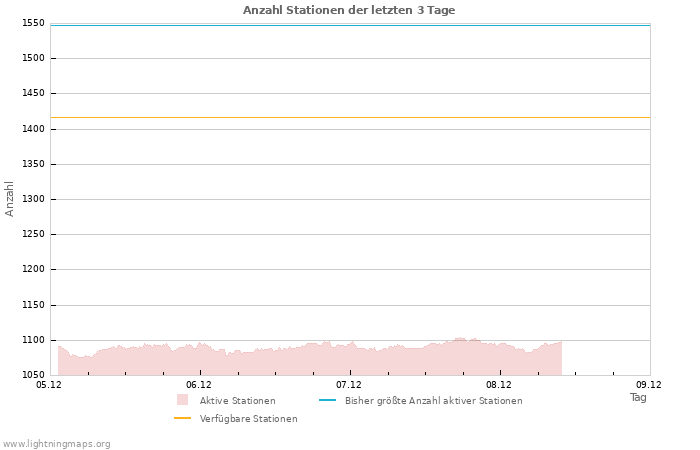The height and width of the screenshot is (450, 700).
Task: Click the 1200 y-axis tick value
Action: (33, 269)
